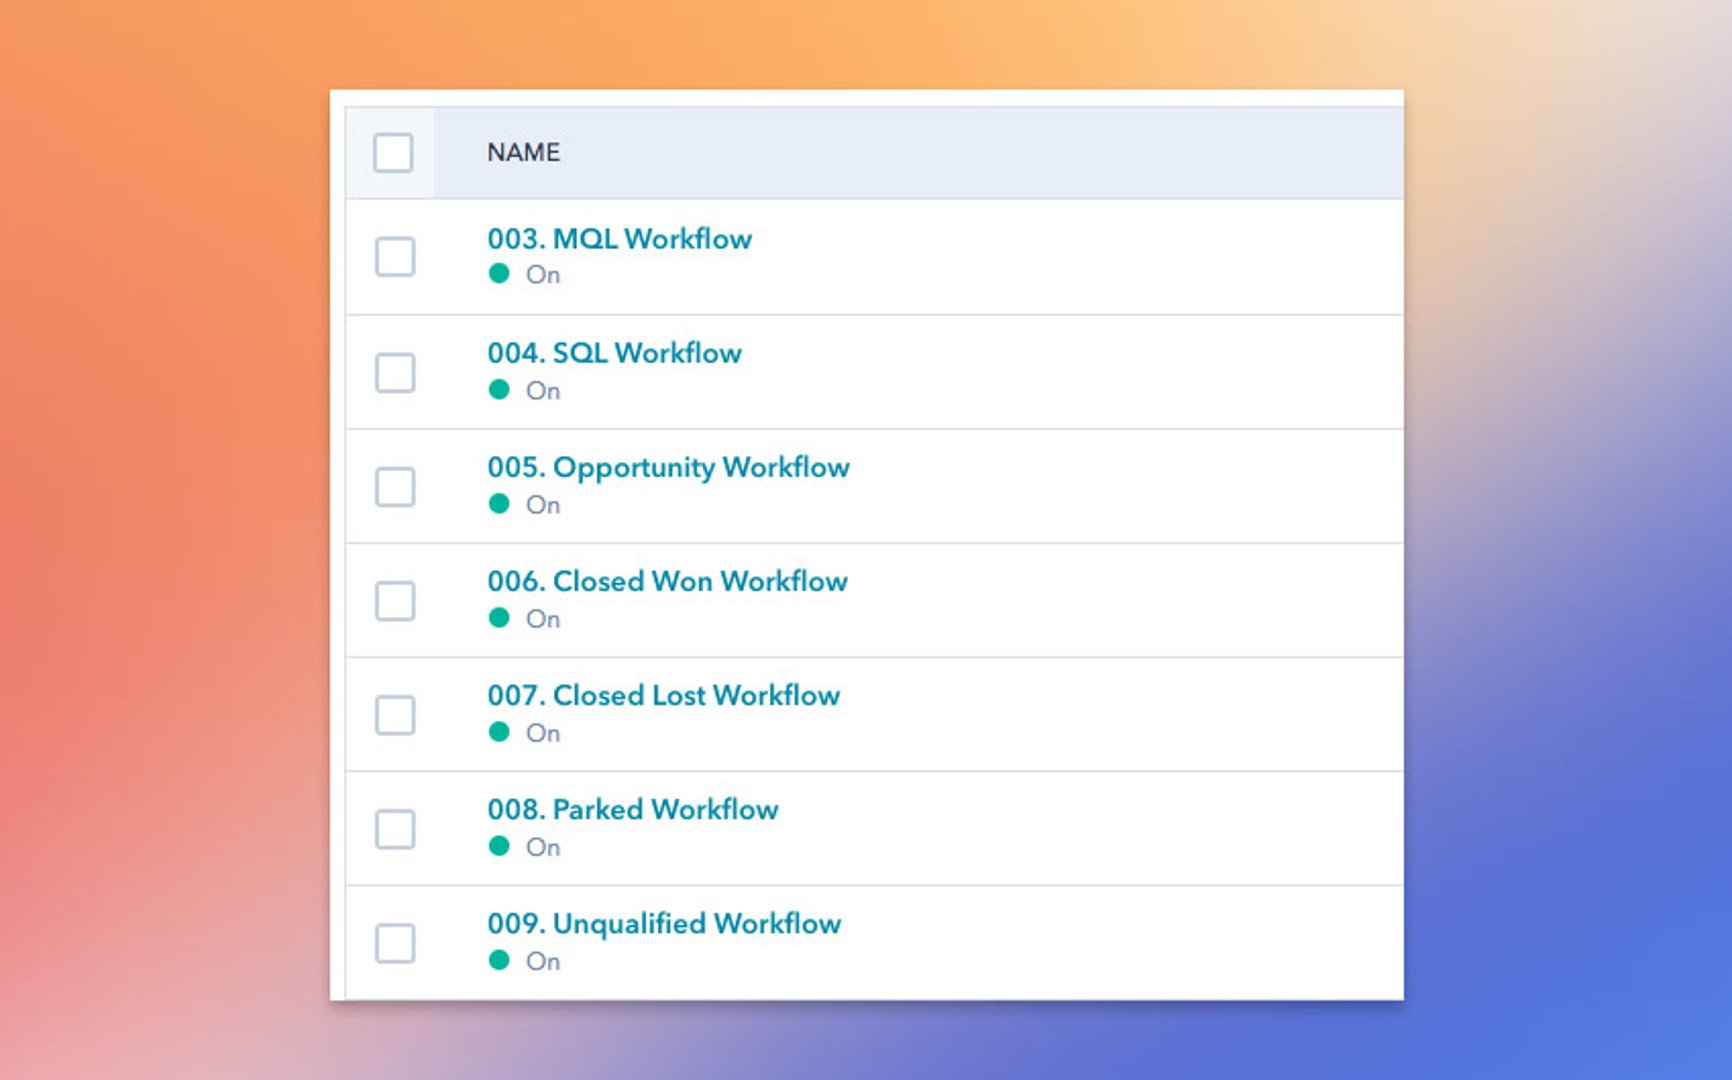Viewport: 1732px width, 1080px height.
Task: Open the 006. Closed Won Workflow
Action: 666,581
